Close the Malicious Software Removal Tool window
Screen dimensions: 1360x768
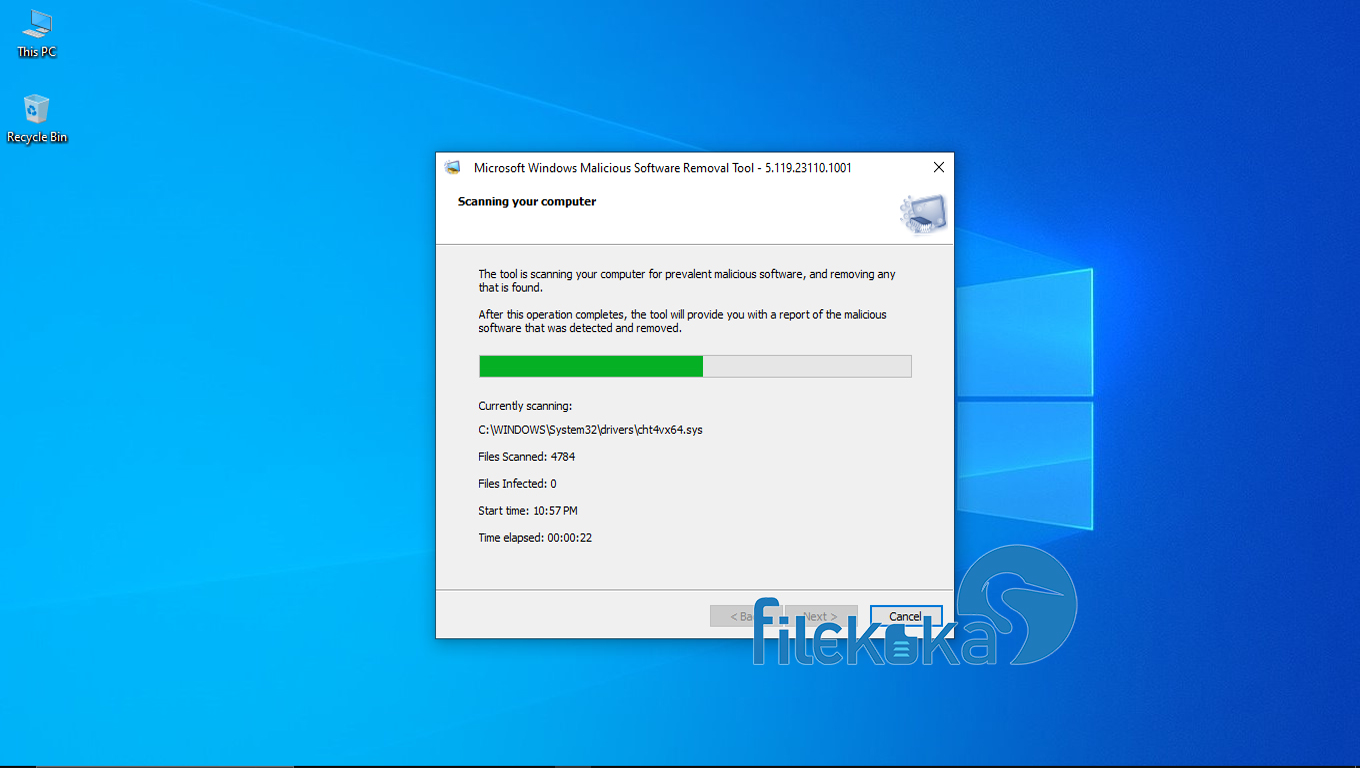tap(938, 168)
